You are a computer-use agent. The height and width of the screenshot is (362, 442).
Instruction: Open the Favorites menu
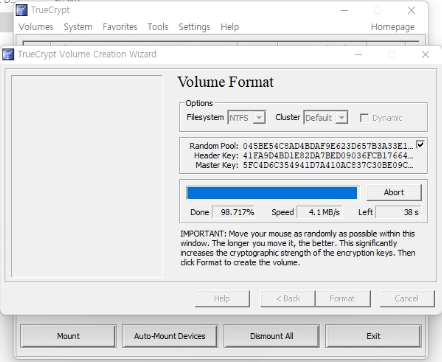coord(120,27)
